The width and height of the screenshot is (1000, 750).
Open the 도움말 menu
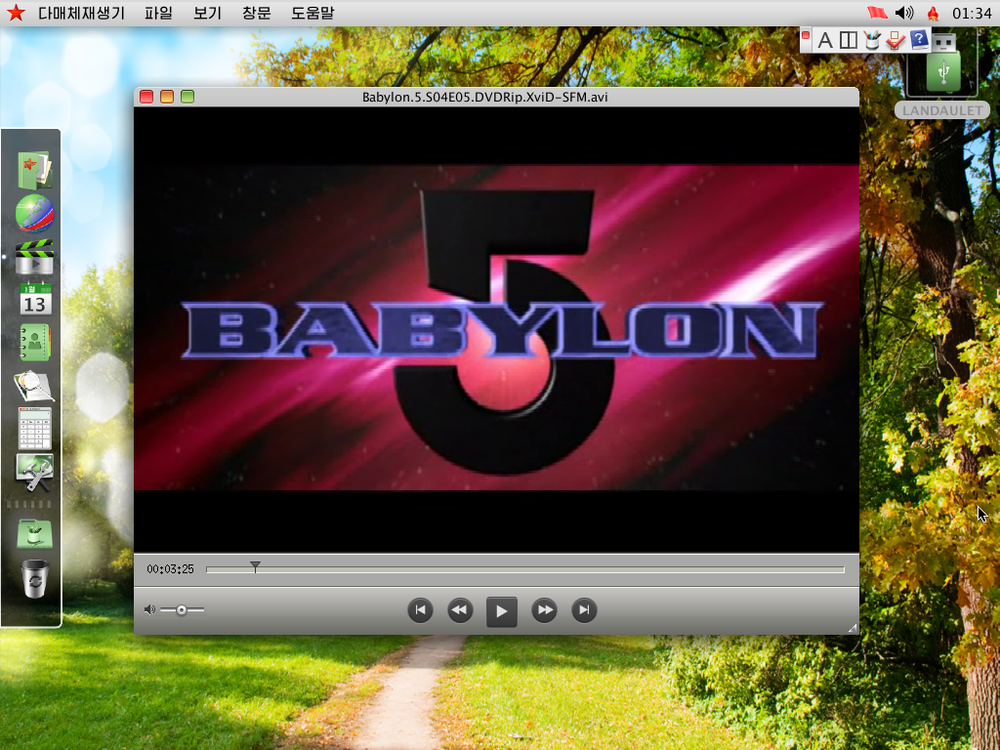click(312, 13)
